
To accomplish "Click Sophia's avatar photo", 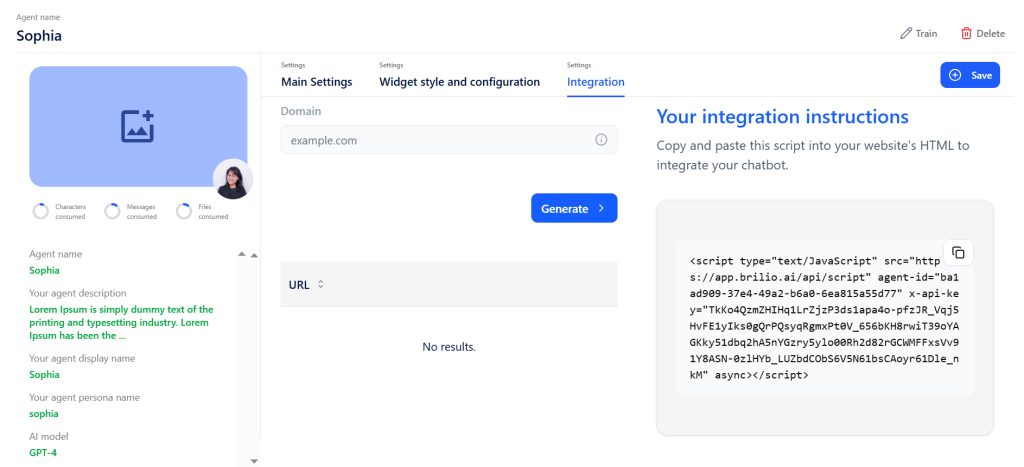I will [x=233, y=179].
